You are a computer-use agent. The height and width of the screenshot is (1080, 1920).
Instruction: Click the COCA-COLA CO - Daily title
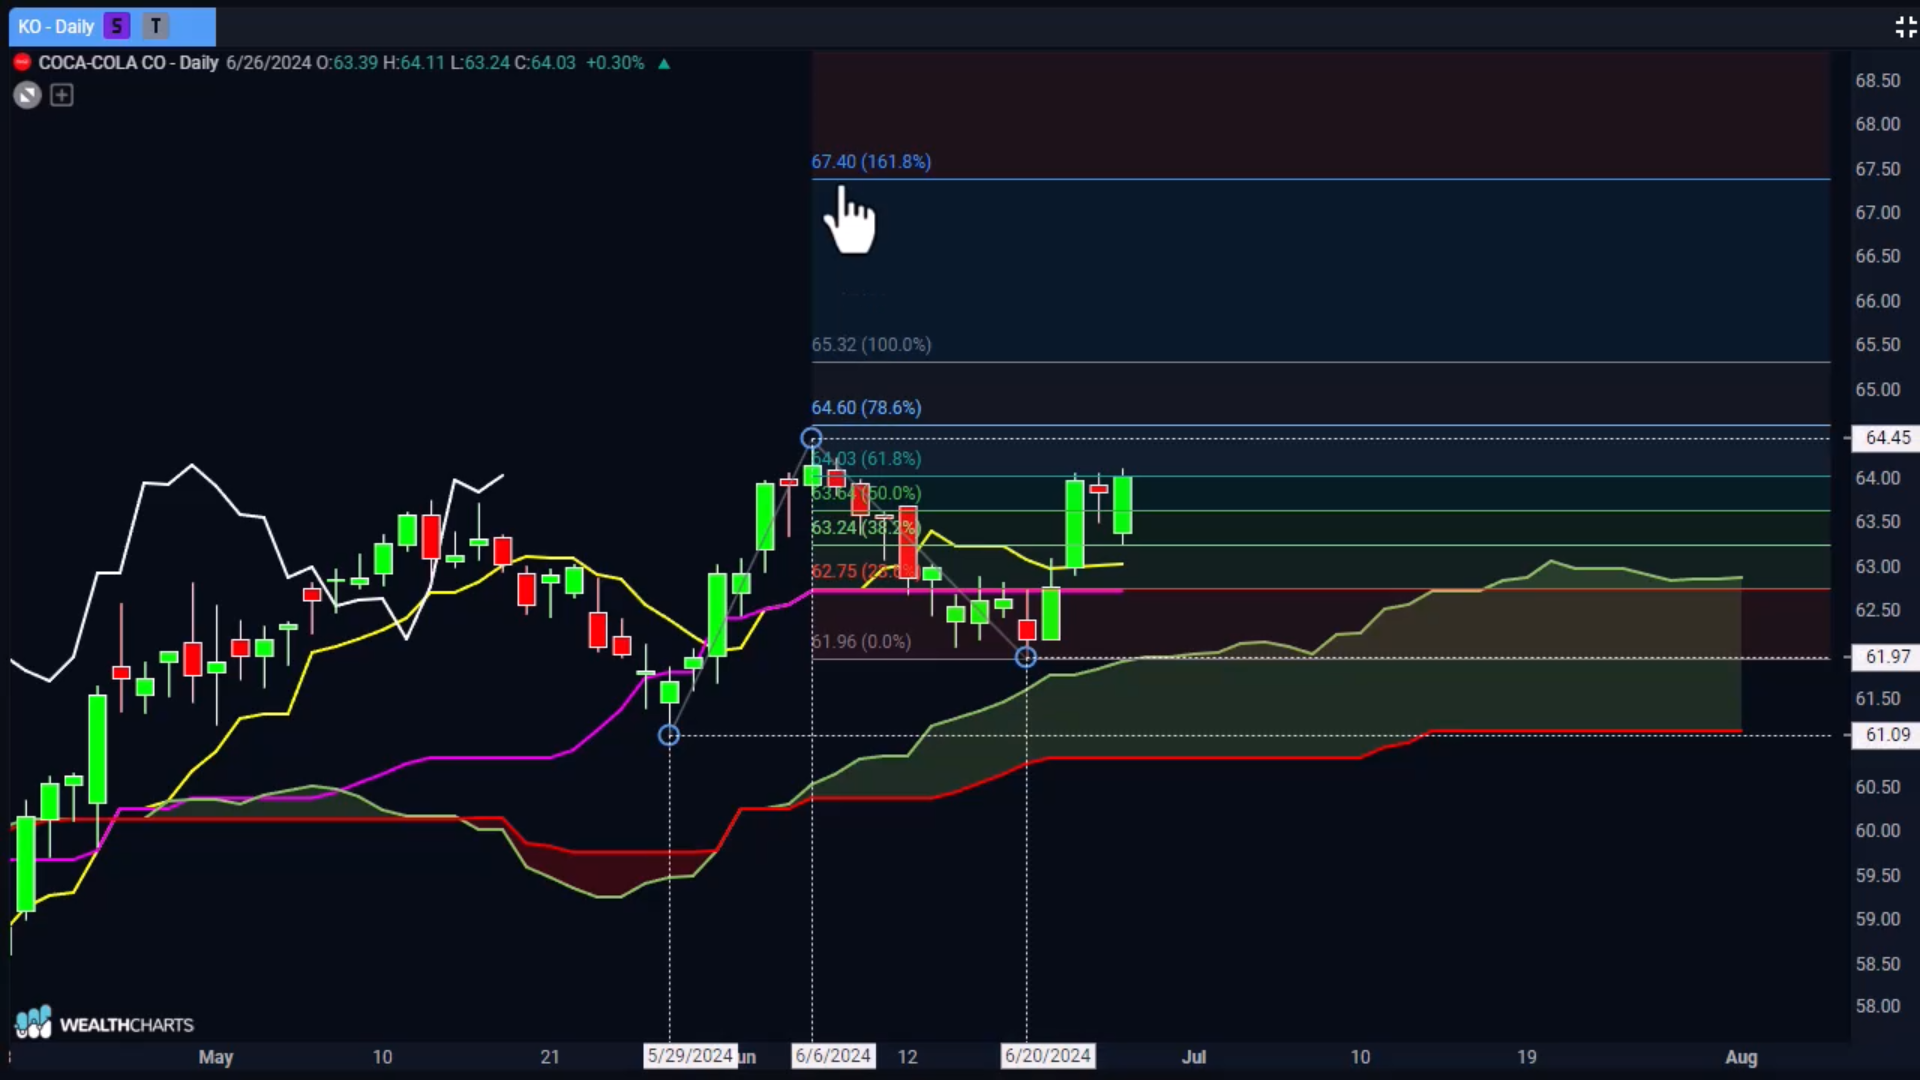click(128, 62)
